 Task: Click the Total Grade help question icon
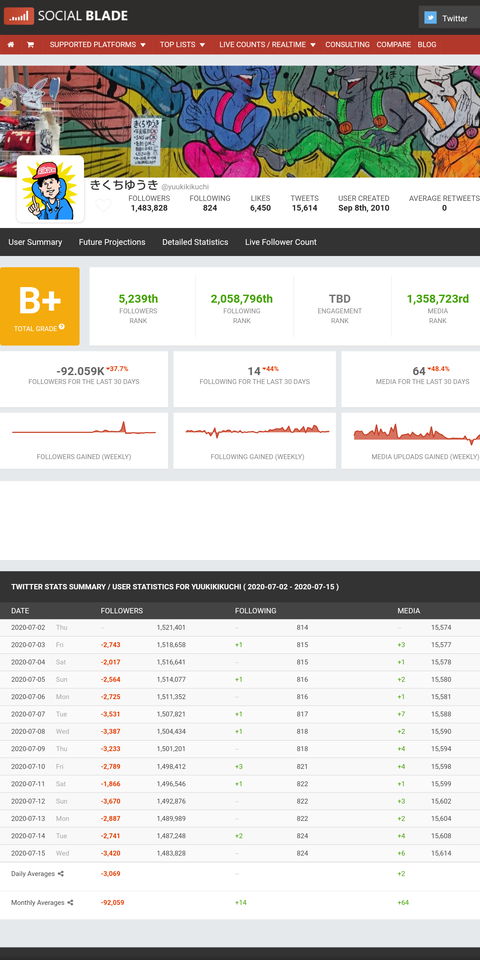point(61,327)
